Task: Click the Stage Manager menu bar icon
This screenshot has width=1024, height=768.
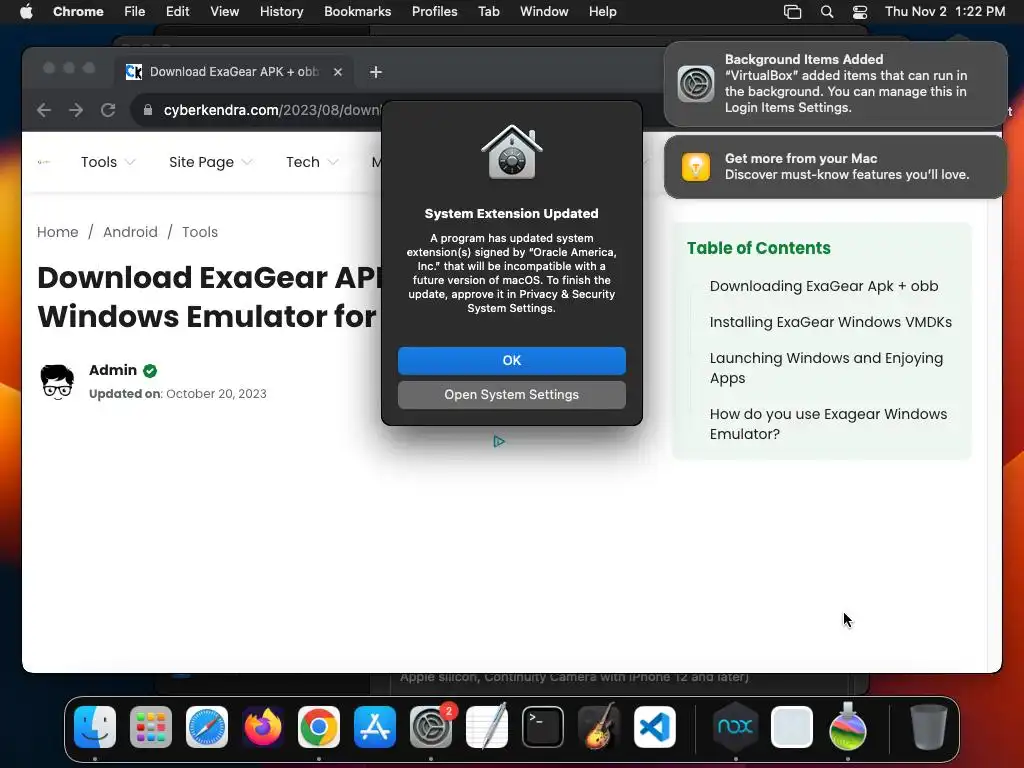Action: (792, 12)
